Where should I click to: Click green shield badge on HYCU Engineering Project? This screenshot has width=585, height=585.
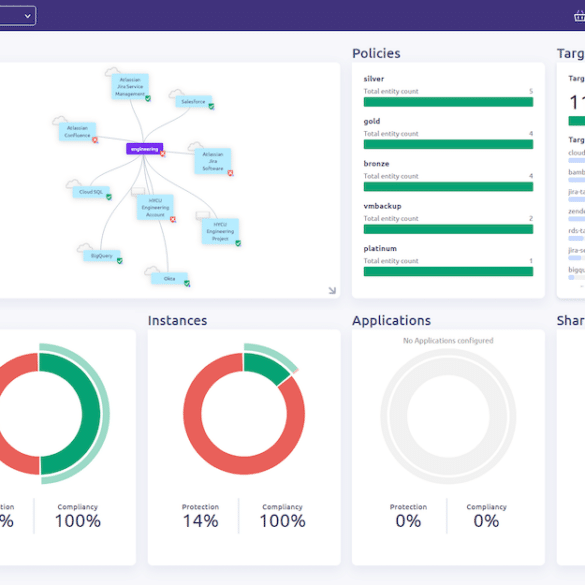pos(238,243)
